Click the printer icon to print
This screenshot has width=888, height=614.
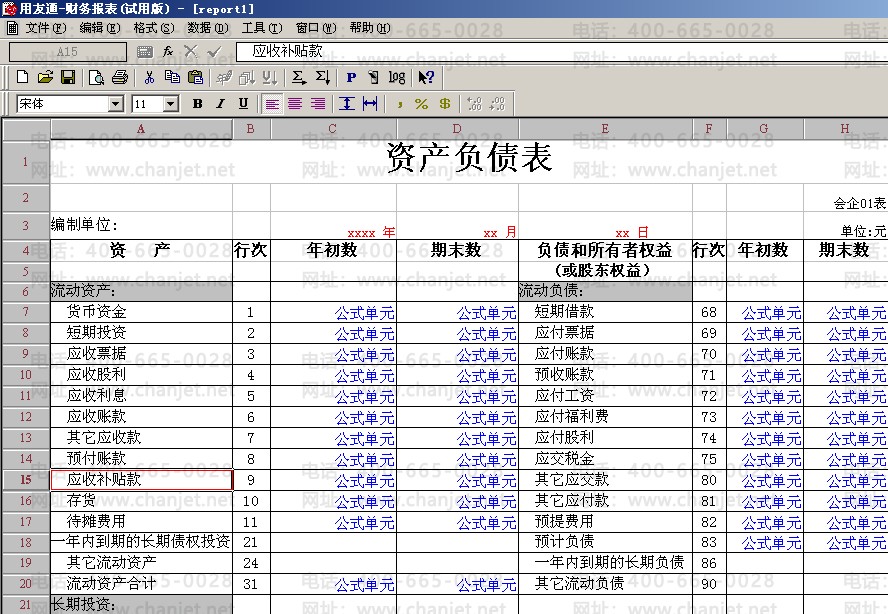[x=120, y=77]
